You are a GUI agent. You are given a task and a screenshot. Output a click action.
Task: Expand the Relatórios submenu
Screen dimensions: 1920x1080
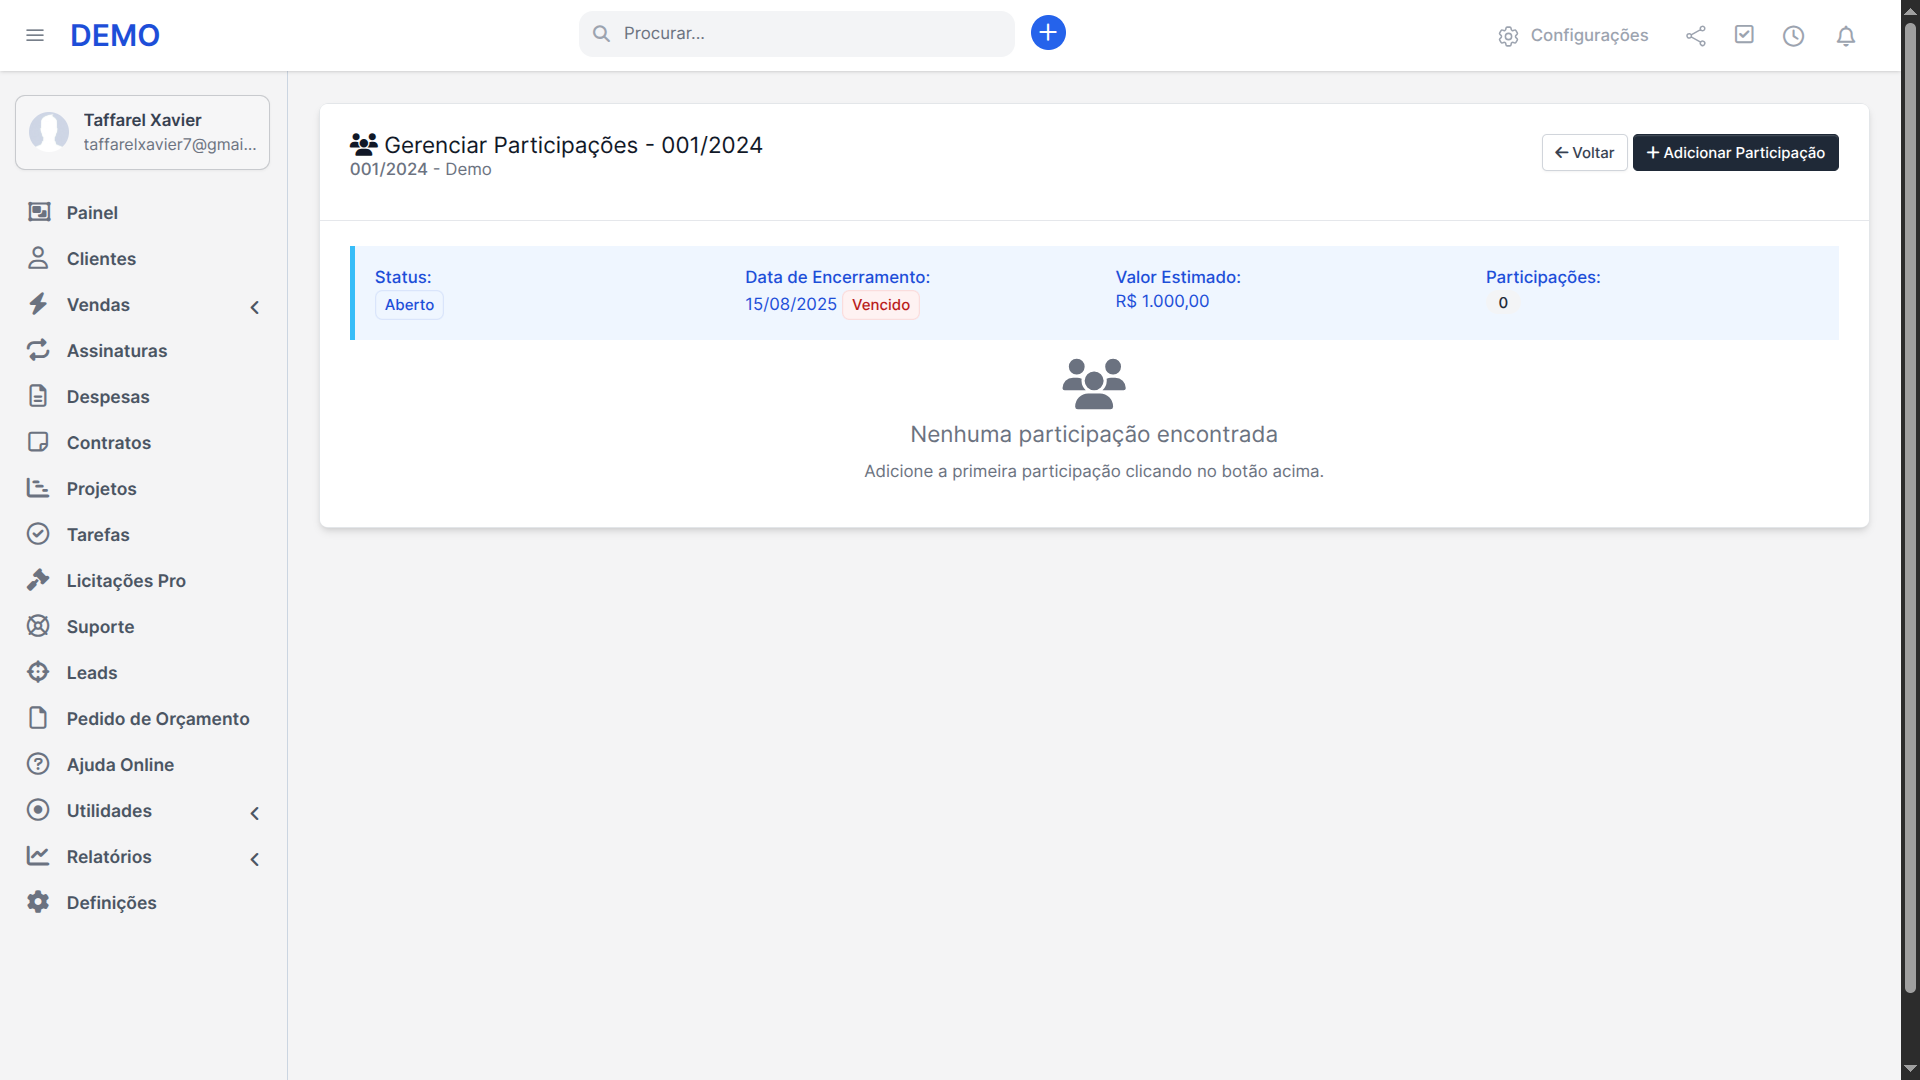tap(255, 859)
